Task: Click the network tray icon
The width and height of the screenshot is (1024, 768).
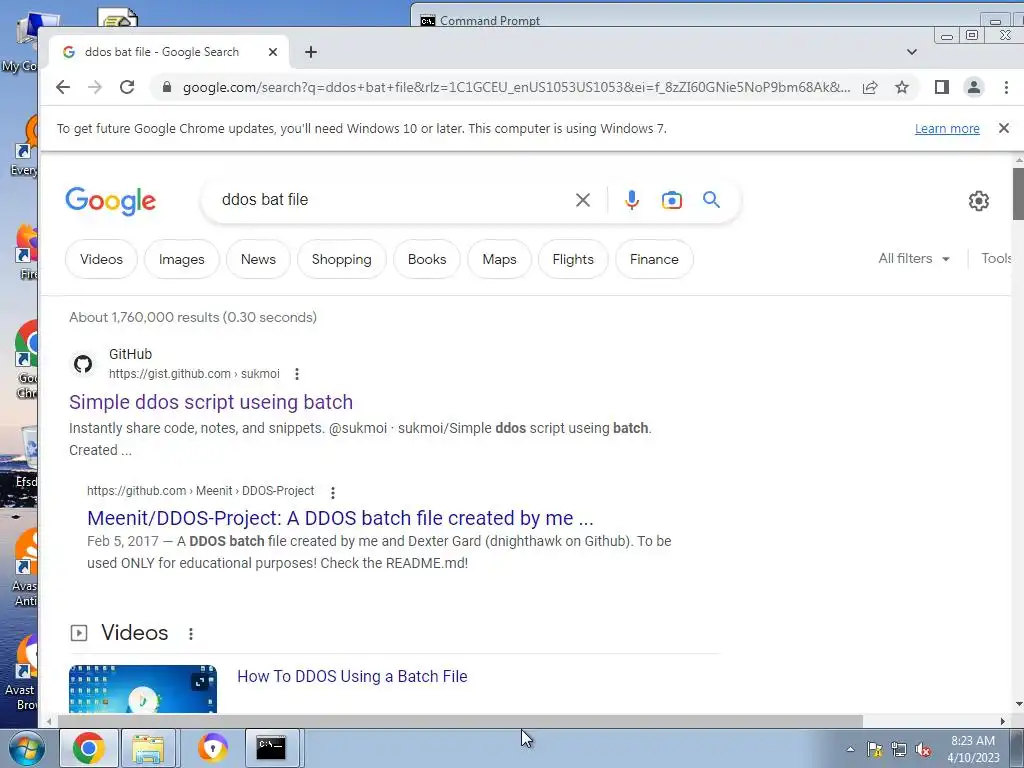Action: [899, 749]
